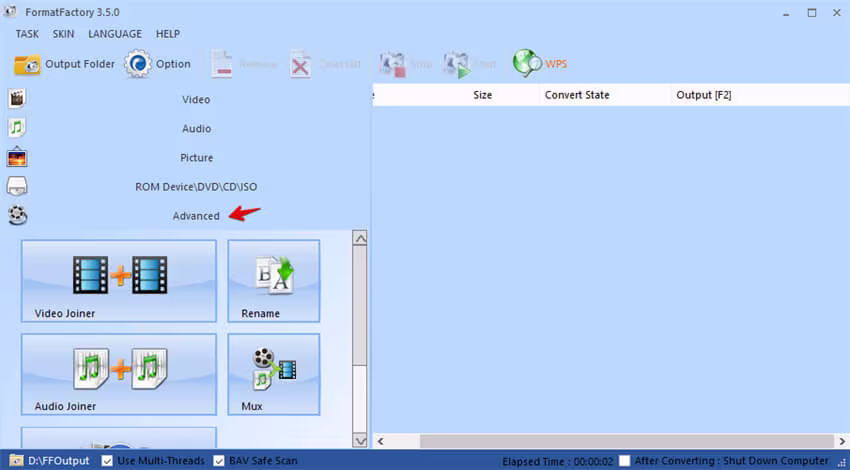
Task: Open the TASK menu
Action: click(27, 34)
